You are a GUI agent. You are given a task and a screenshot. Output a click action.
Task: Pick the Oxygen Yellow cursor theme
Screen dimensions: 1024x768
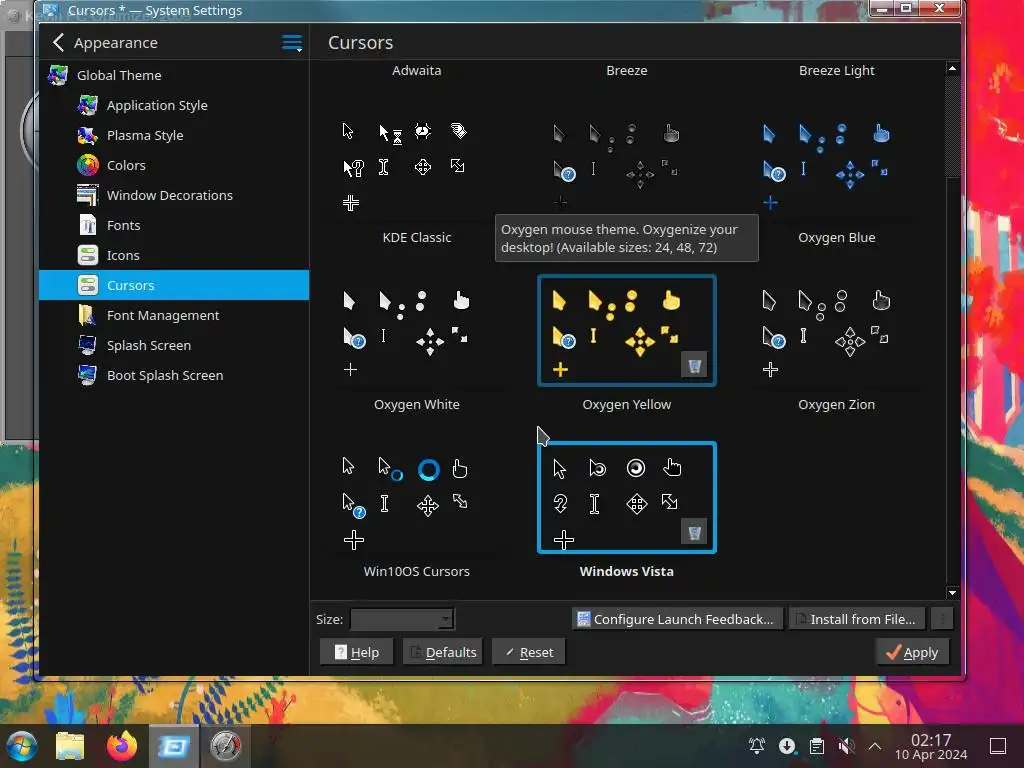pos(626,330)
